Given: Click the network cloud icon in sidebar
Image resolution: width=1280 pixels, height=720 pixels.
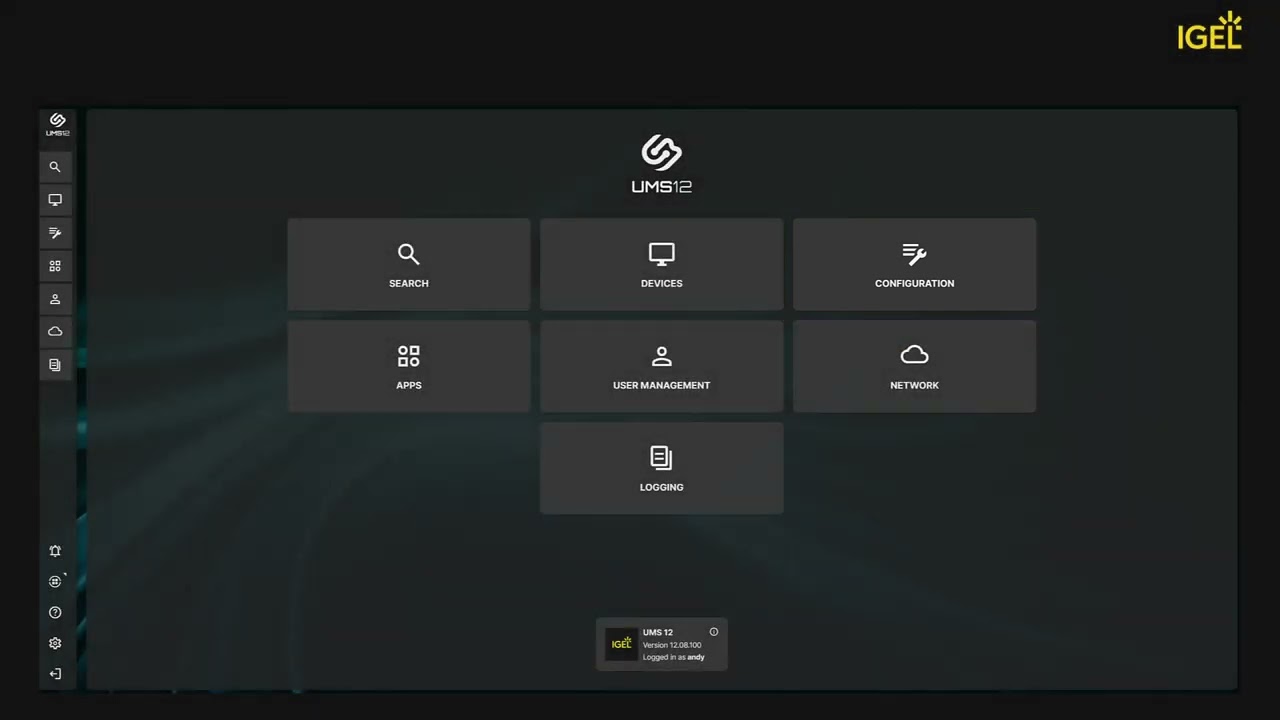Looking at the screenshot, I should tap(55, 332).
